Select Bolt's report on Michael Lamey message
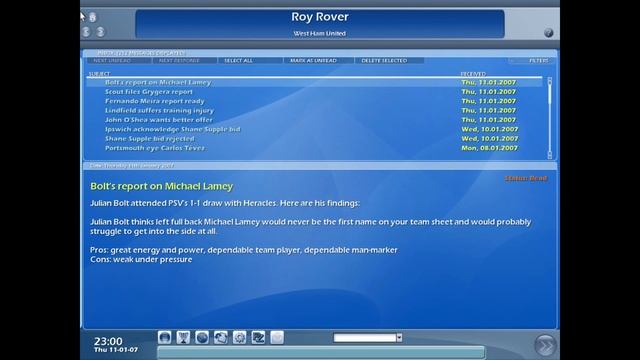 (x=314, y=82)
